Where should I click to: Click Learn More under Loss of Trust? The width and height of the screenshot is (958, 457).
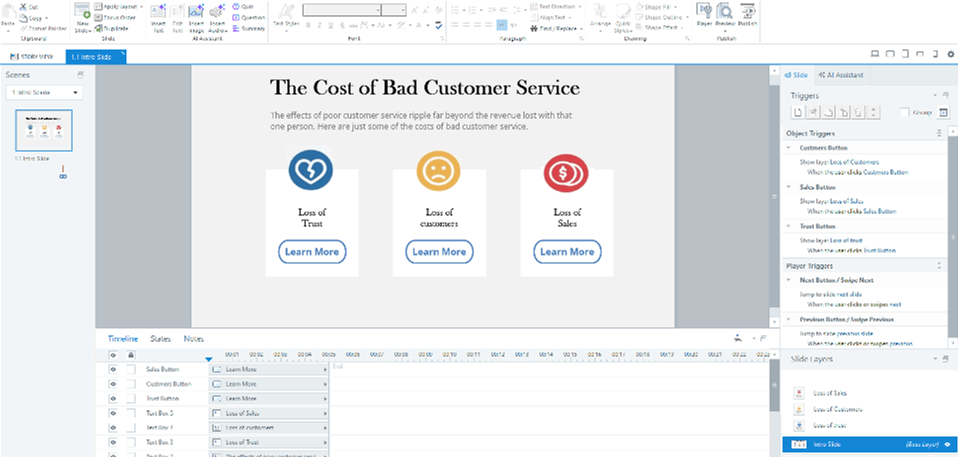(311, 252)
